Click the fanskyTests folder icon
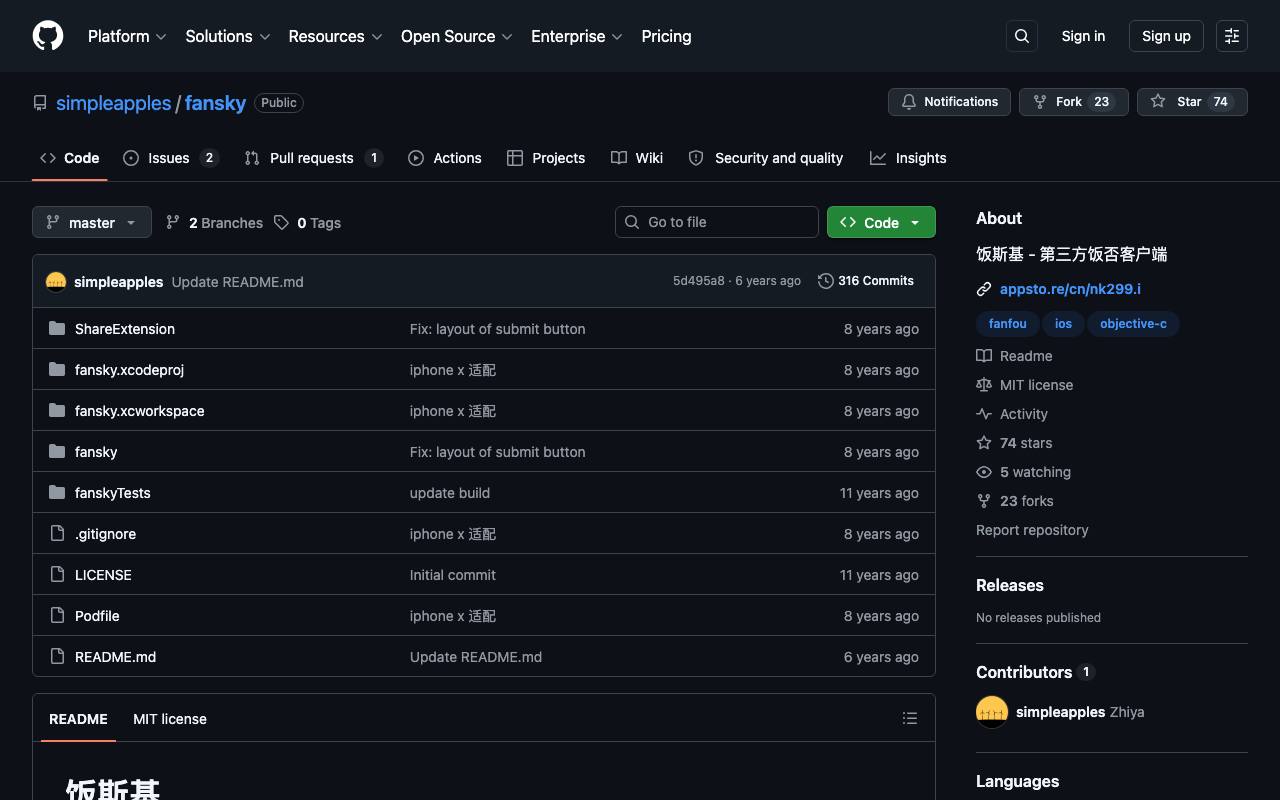 57,493
